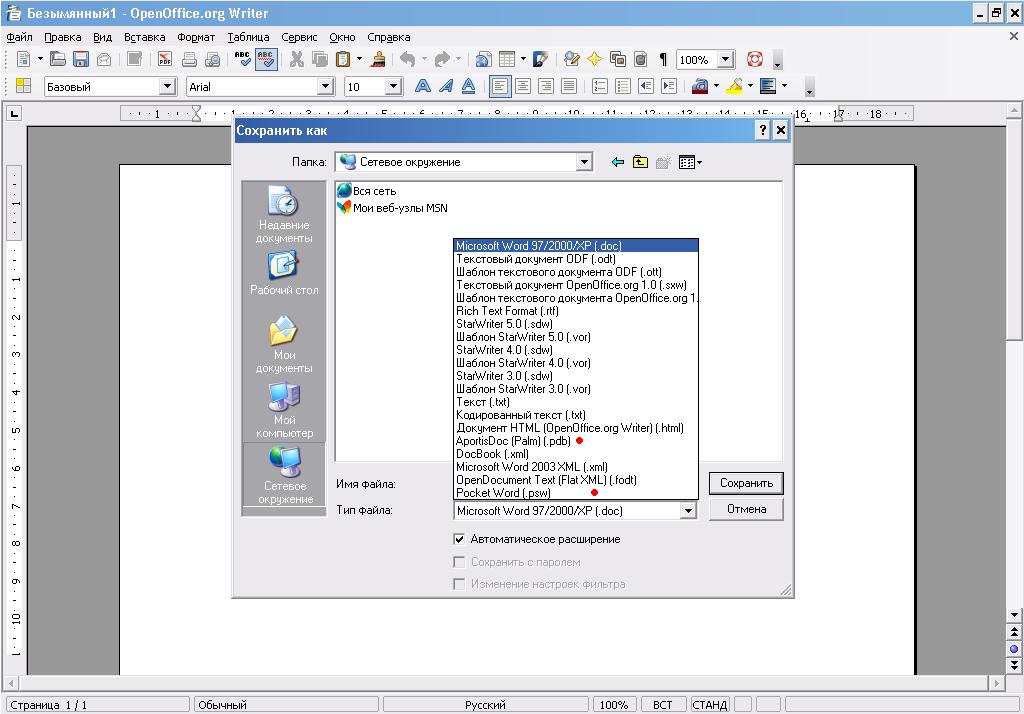Click the Spellcheck ABC icon
1024x714 pixels.
coord(242,59)
